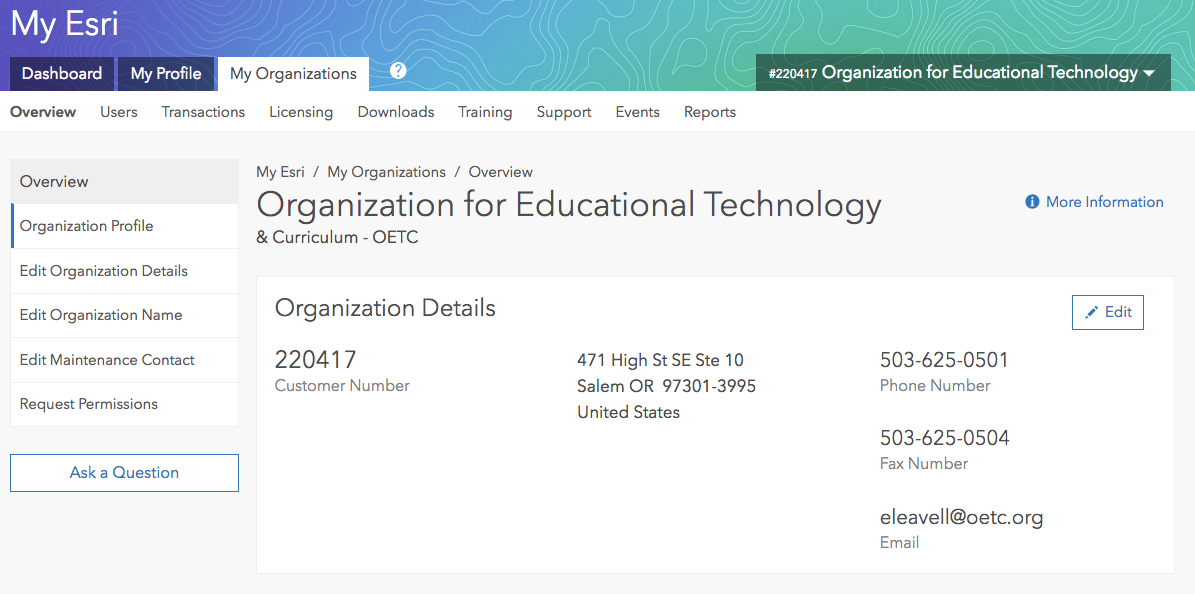Open Edit Maintenance Contact in sidebar

pyautogui.click(x=124, y=360)
